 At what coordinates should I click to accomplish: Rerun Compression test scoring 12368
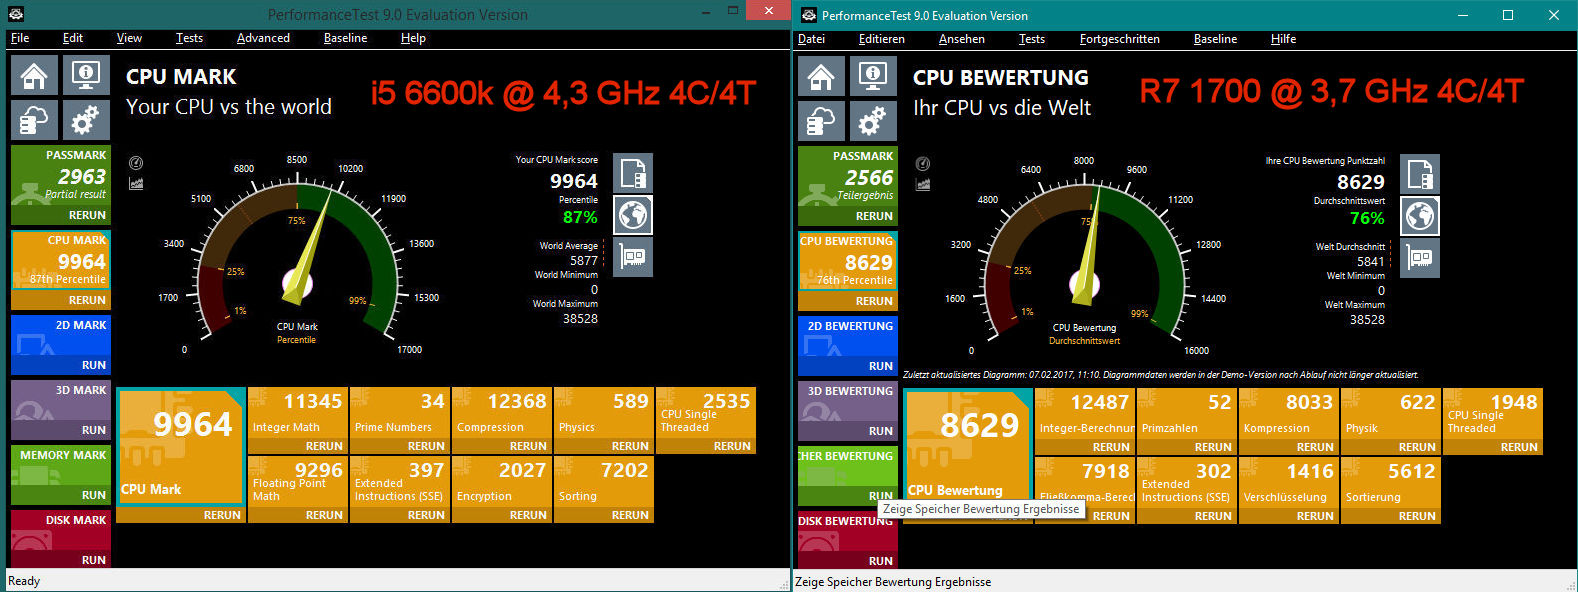click(528, 446)
